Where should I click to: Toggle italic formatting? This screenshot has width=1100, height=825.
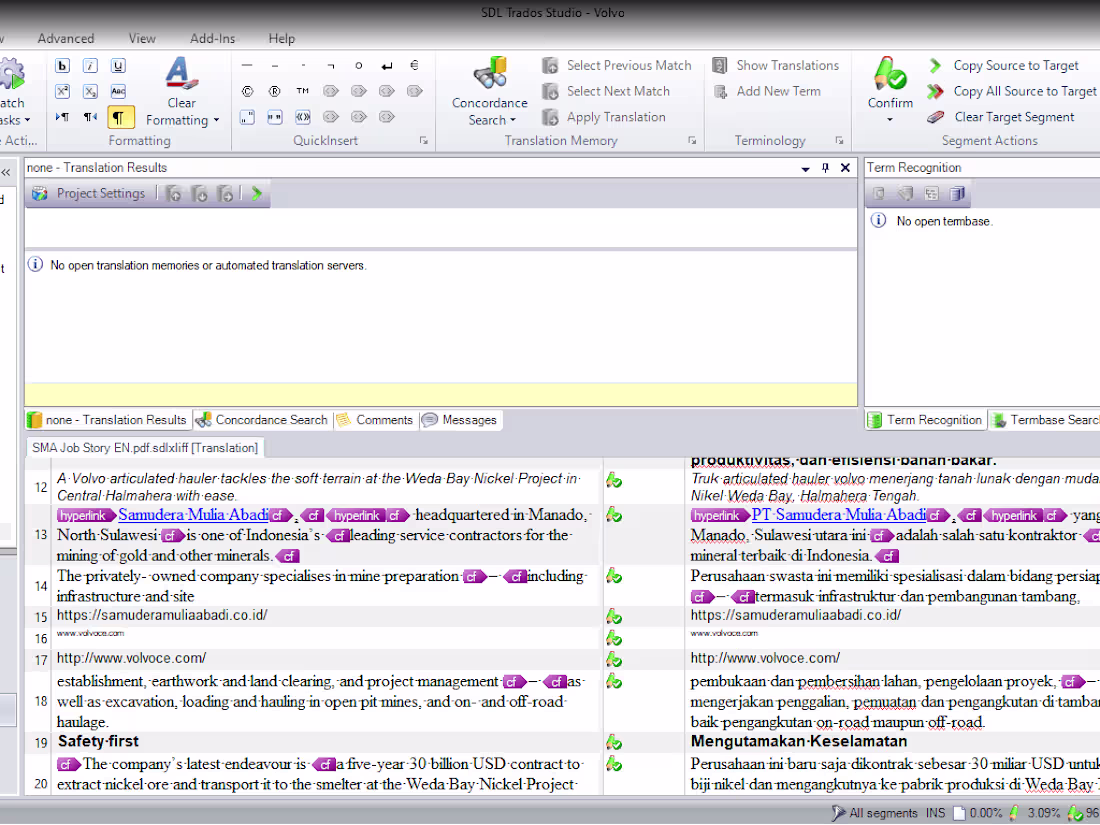[90, 65]
